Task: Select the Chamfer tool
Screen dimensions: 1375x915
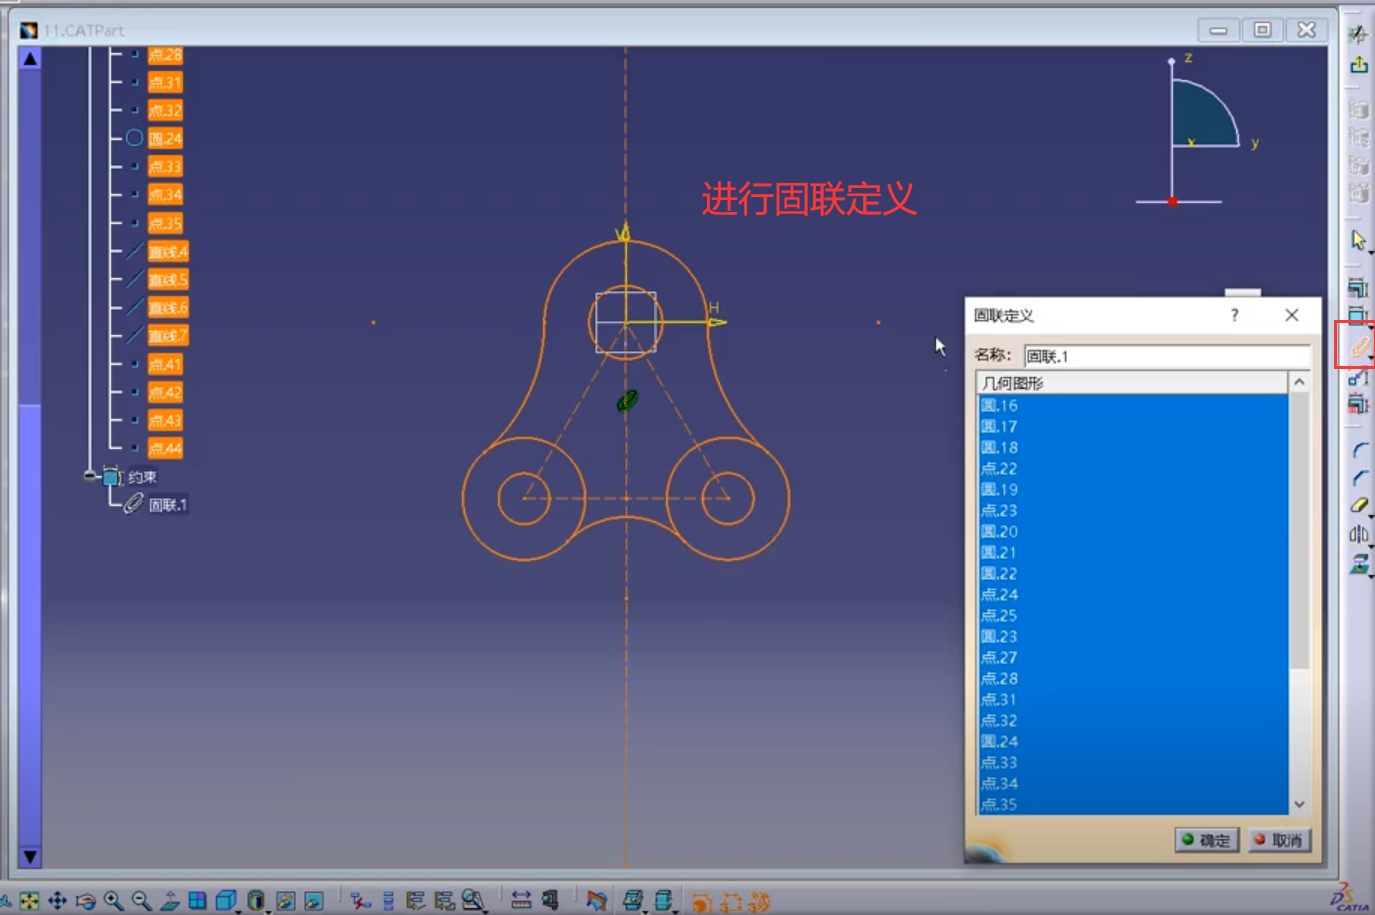Action: (1359, 479)
